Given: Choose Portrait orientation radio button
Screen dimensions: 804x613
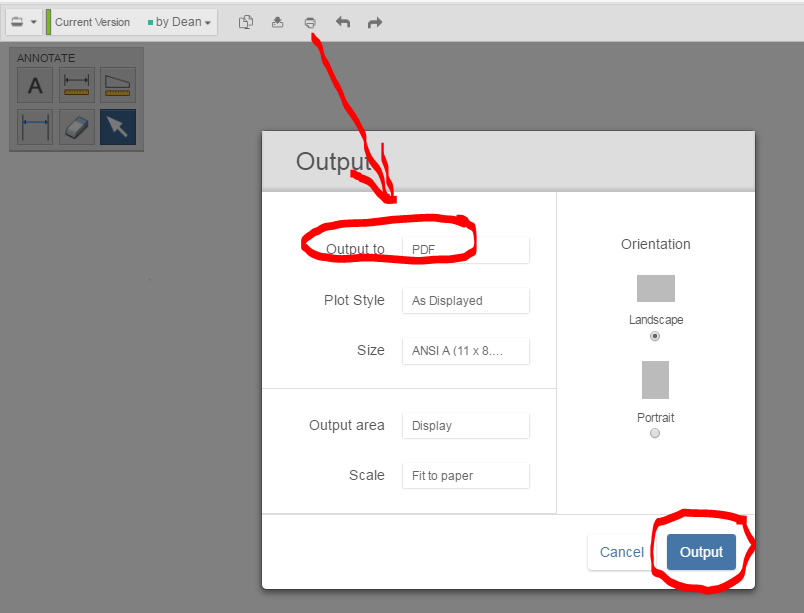Looking at the screenshot, I should [655, 433].
